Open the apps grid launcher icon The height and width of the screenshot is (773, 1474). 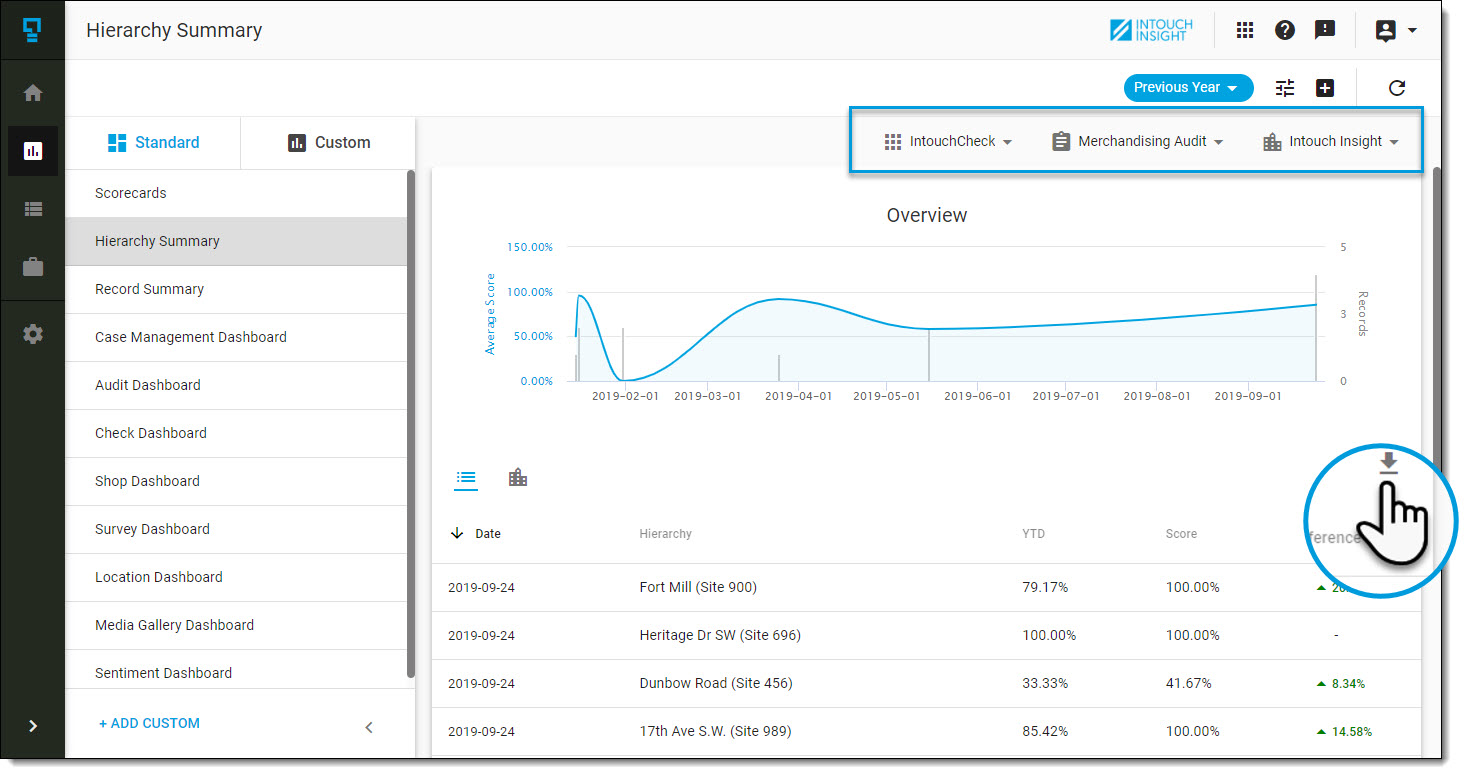click(x=1244, y=30)
